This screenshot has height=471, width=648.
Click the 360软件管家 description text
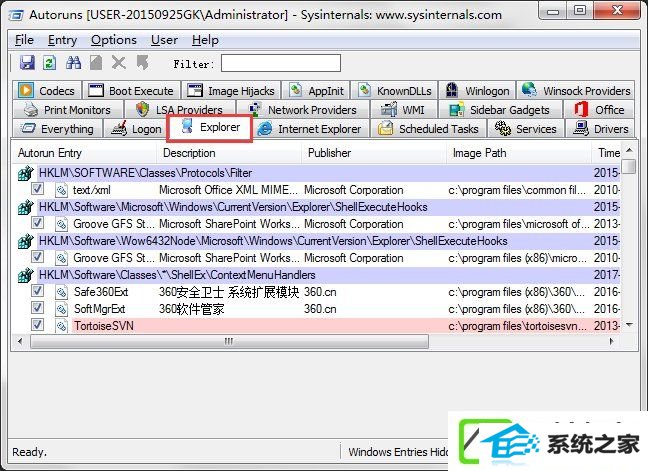point(191,309)
